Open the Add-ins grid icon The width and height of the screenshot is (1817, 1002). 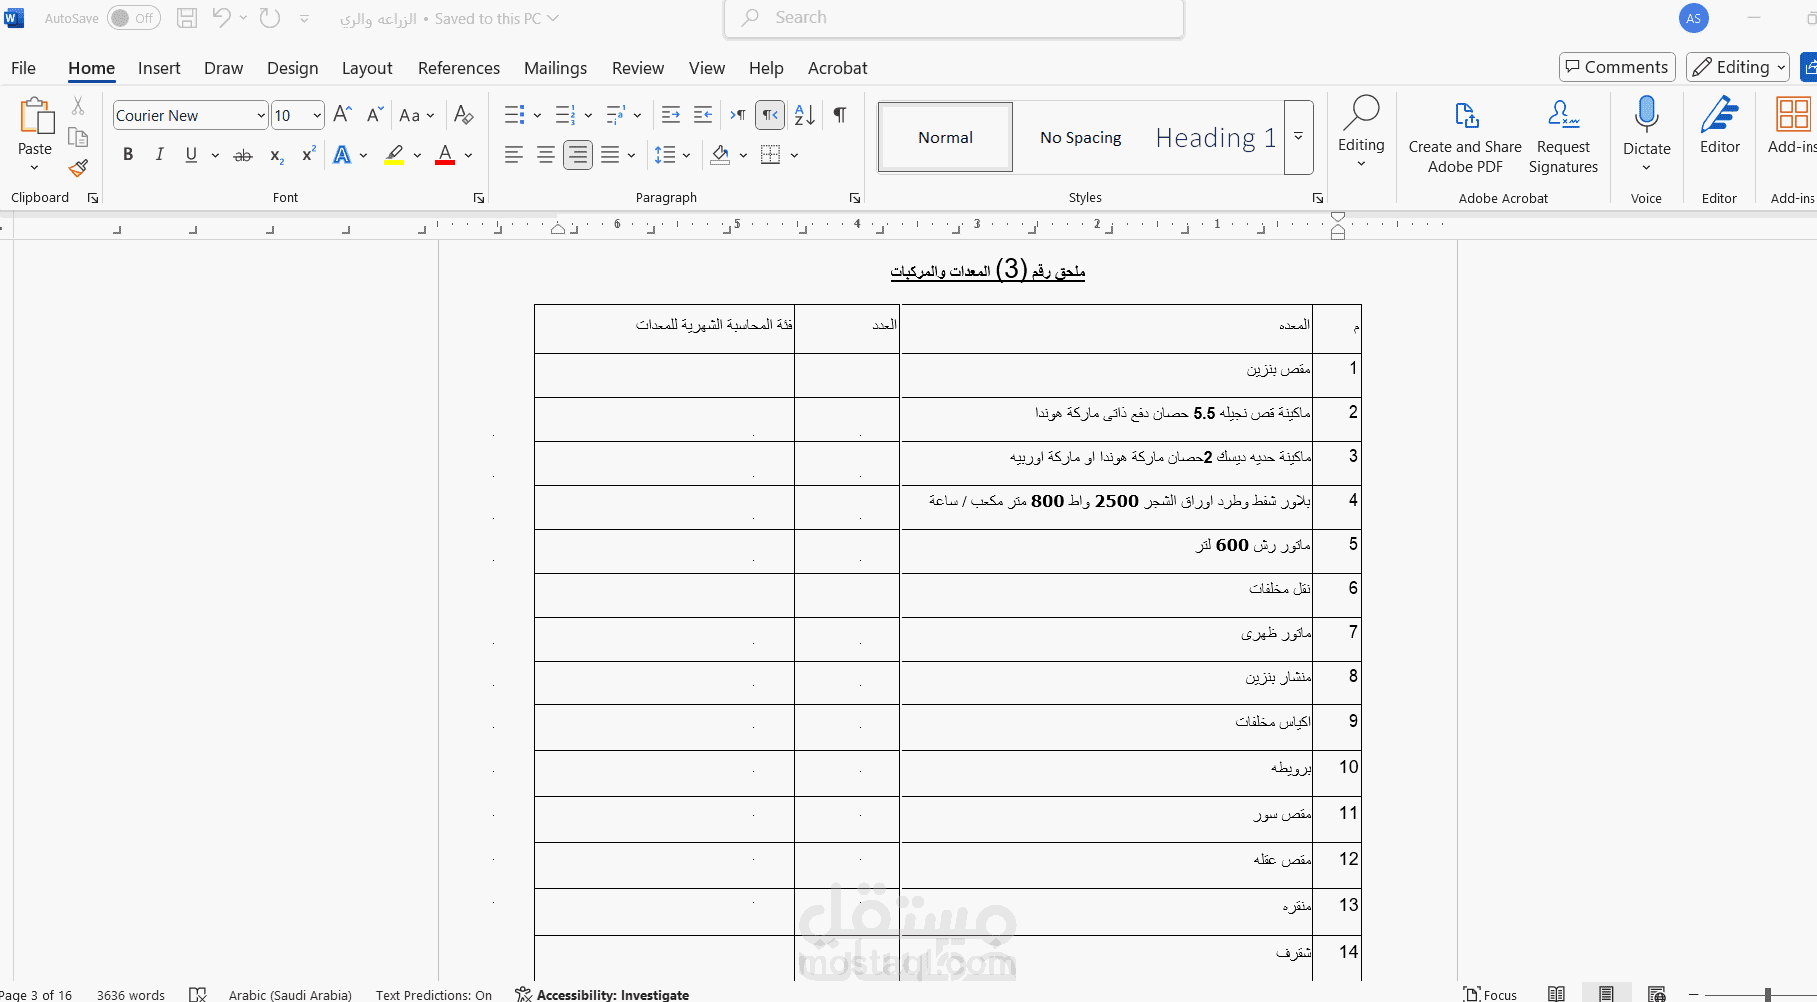pyautogui.click(x=1793, y=114)
